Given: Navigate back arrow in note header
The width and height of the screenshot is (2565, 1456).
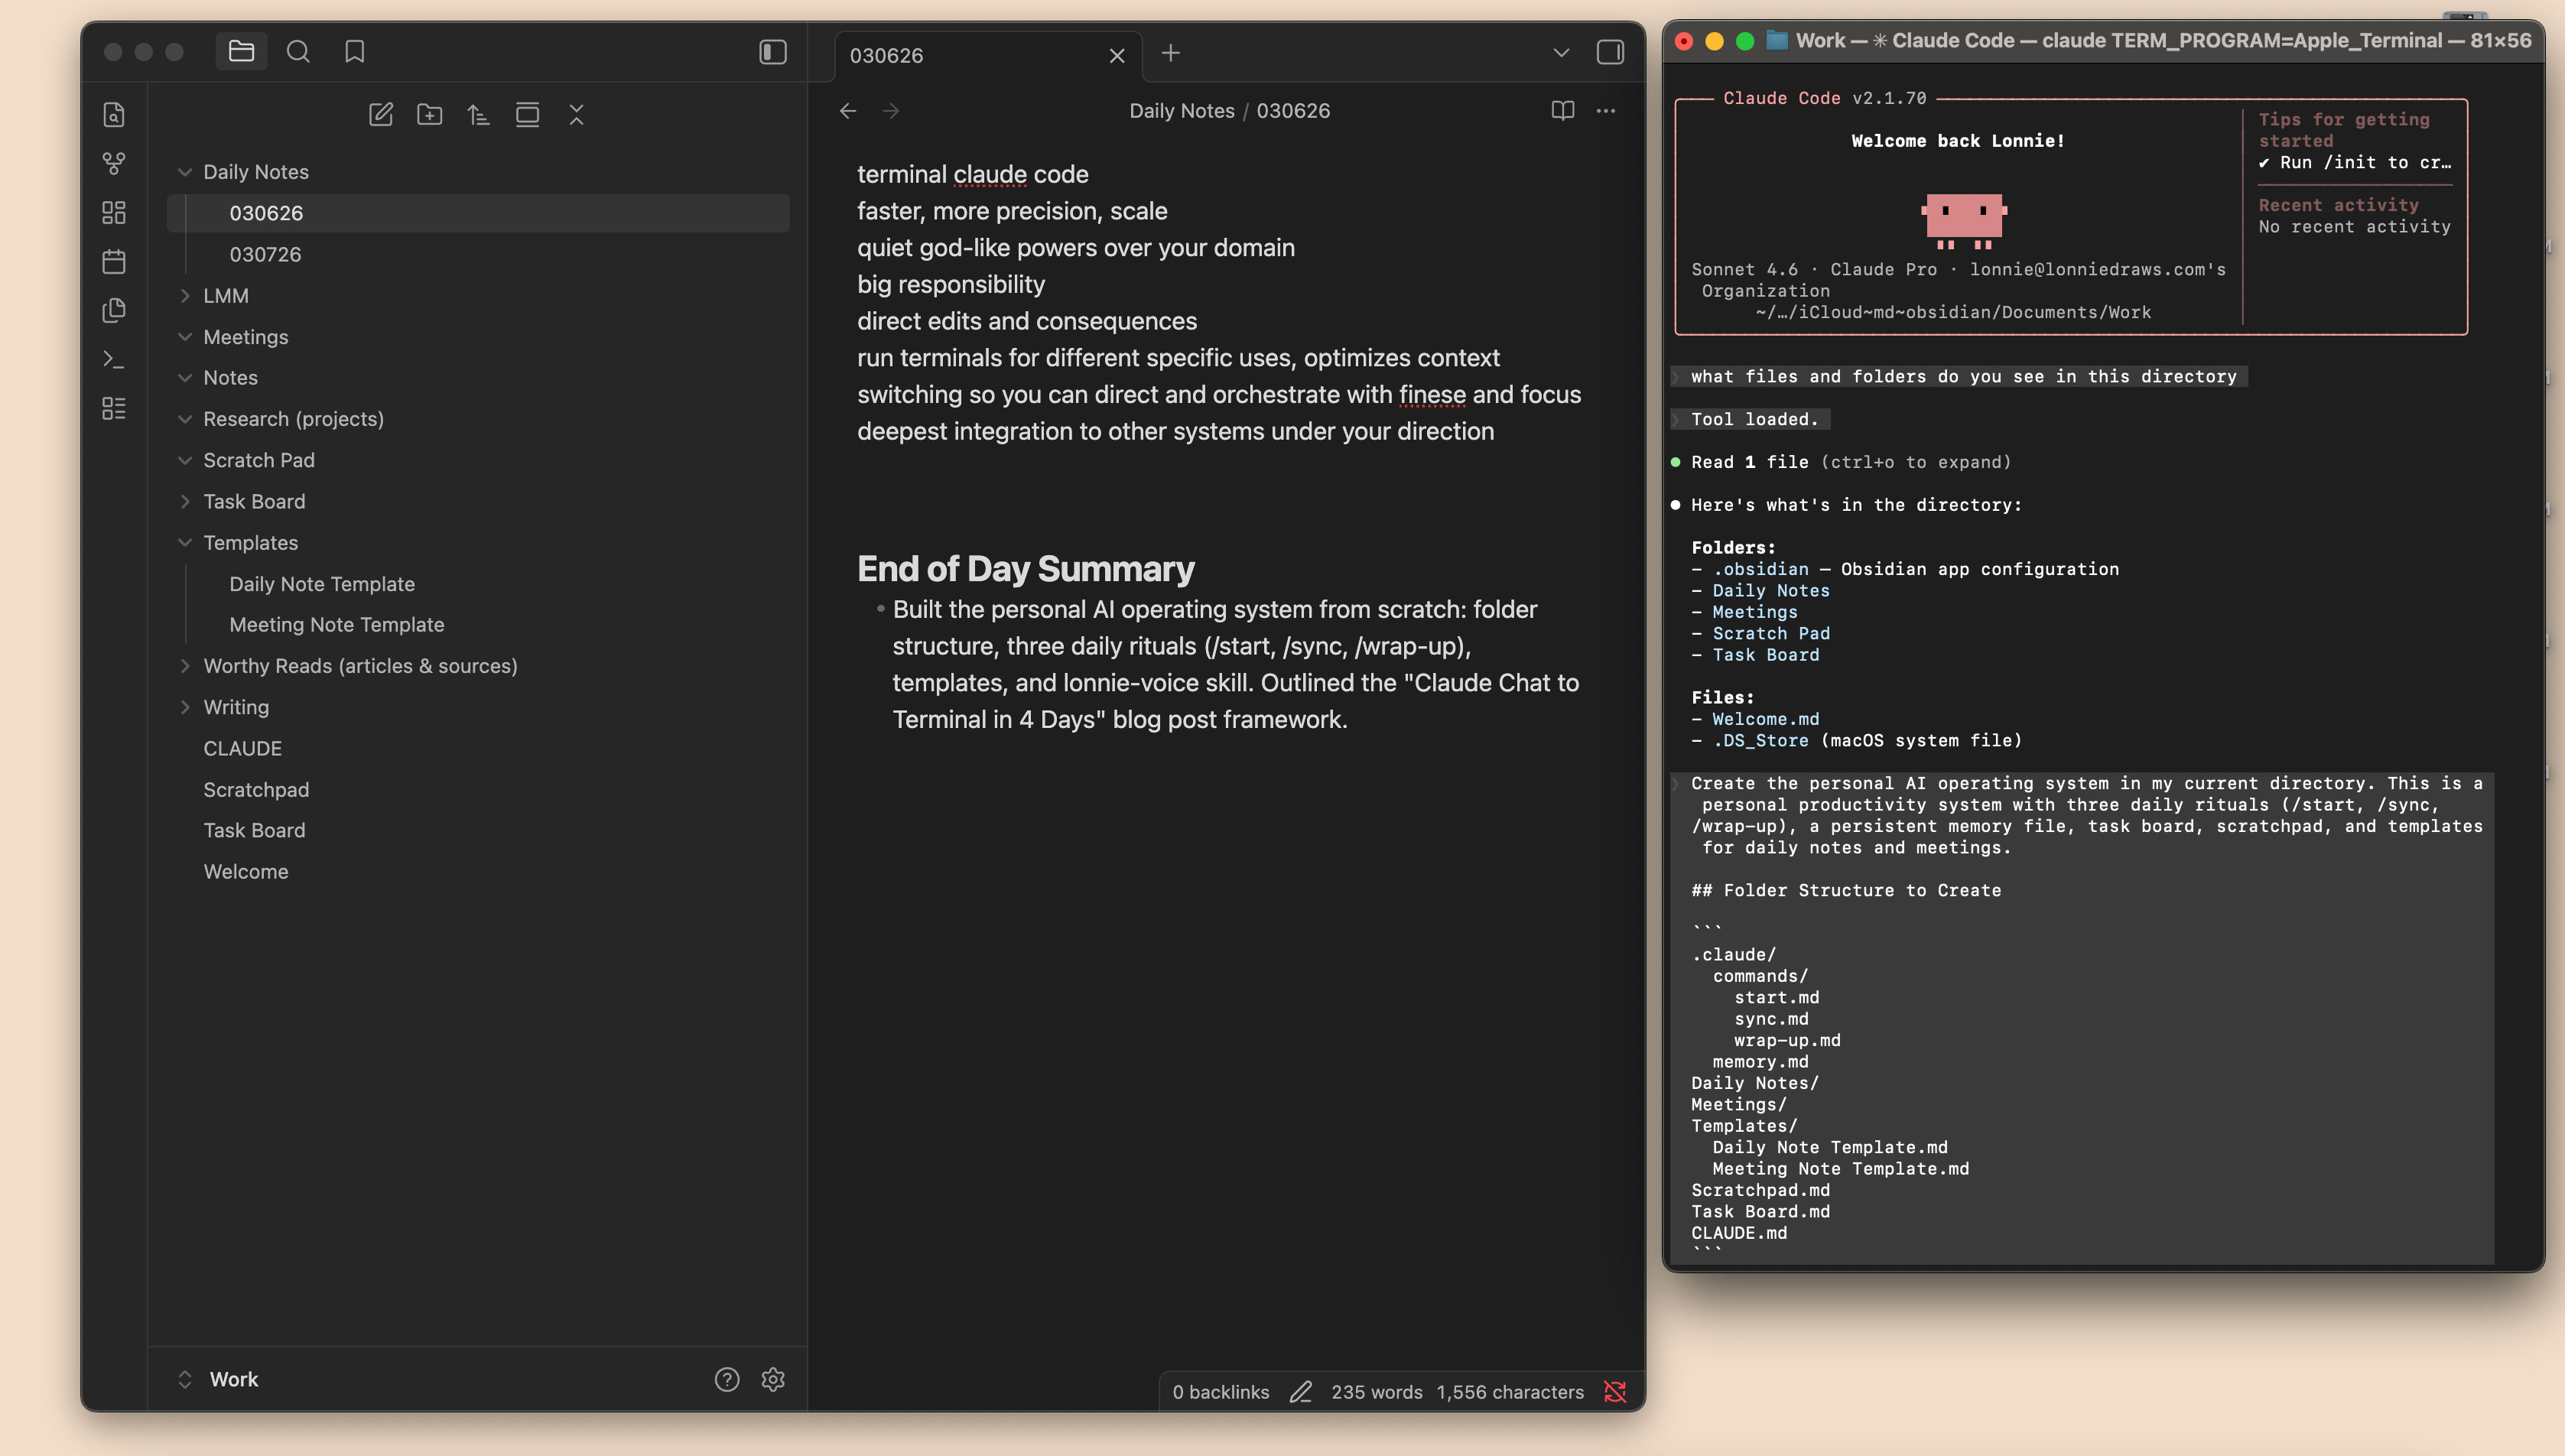Looking at the screenshot, I should coord(848,111).
